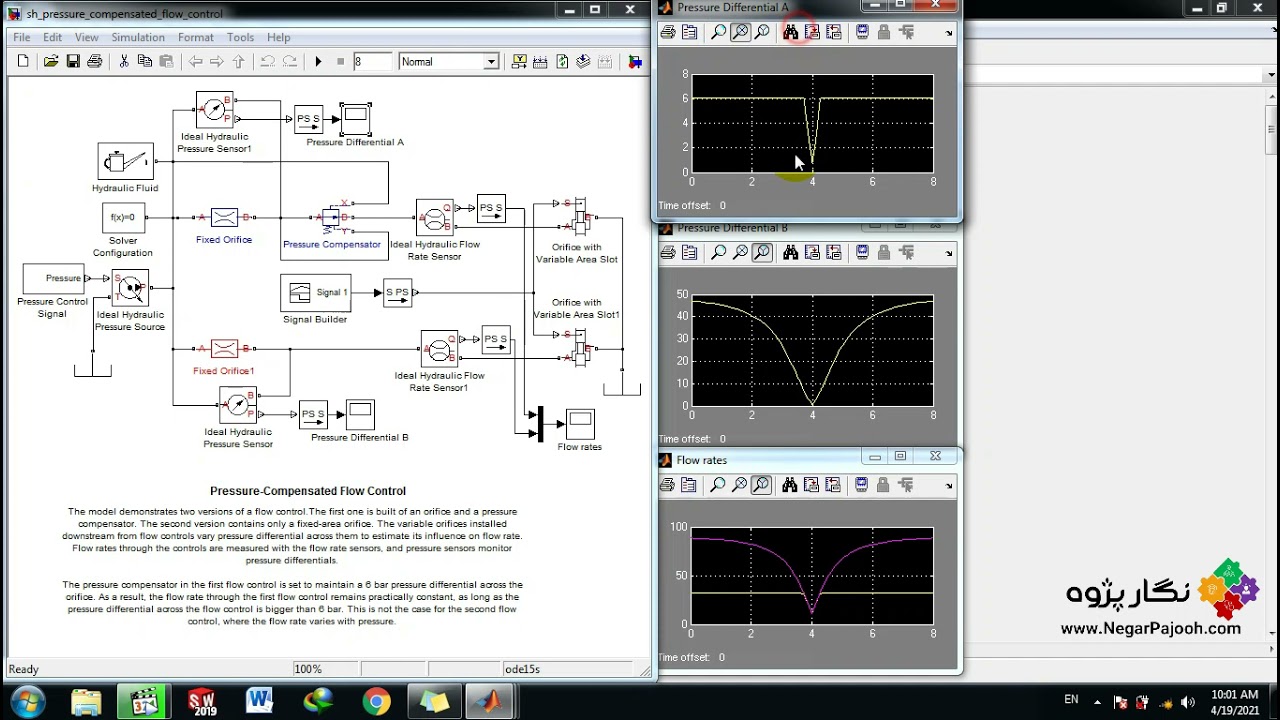Edit the simulation stop time field

point(372,62)
